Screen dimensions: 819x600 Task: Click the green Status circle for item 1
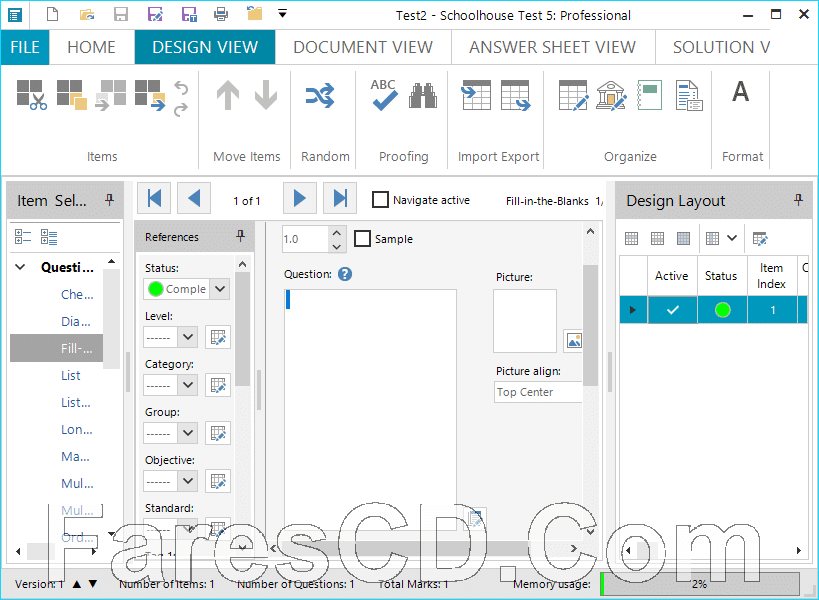[x=722, y=310]
